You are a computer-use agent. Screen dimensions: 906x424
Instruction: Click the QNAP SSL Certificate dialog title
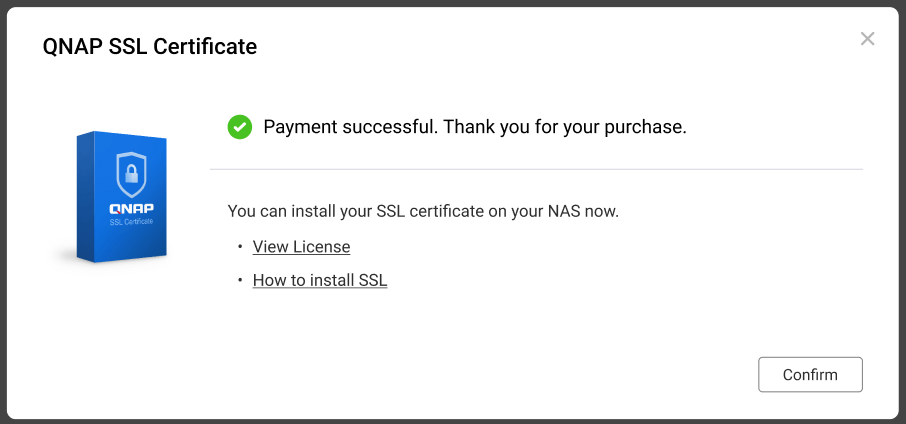pos(150,46)
